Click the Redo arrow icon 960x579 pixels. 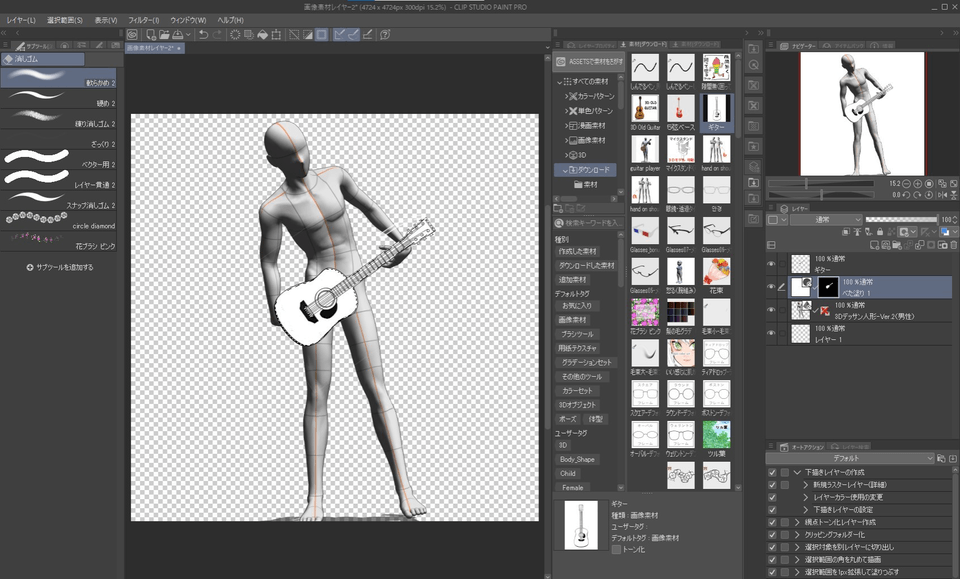click(x=217, y=34)
